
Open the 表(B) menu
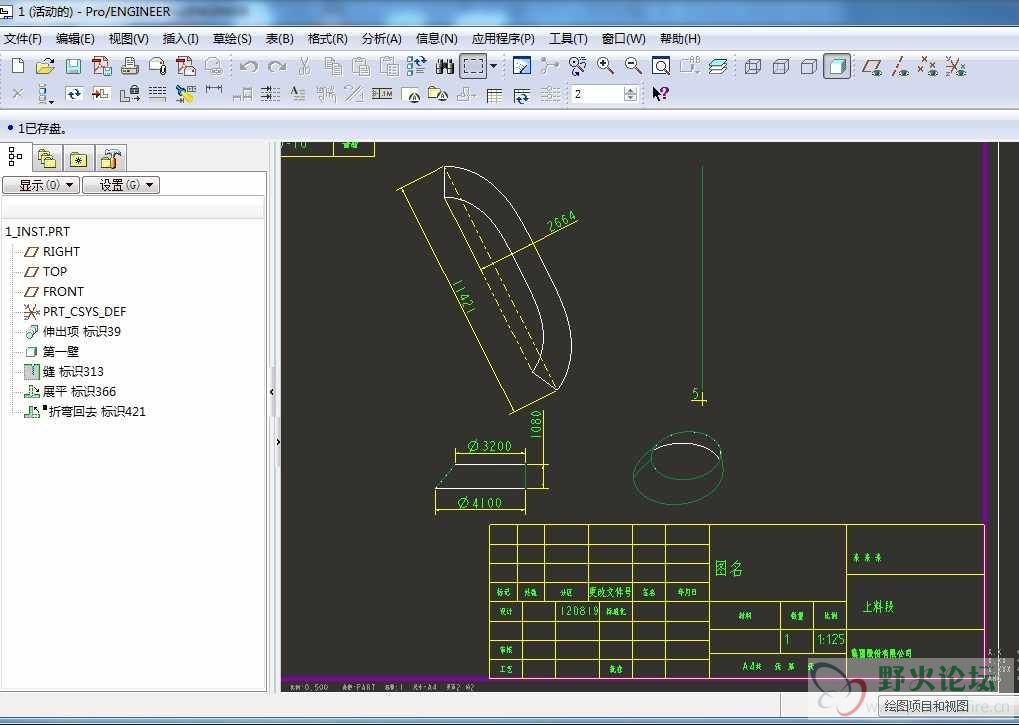[x=279, y=39]
